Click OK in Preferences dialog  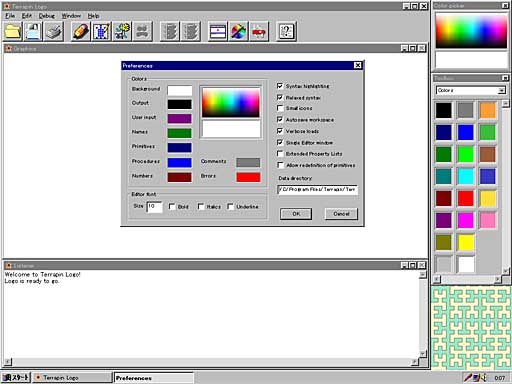point(296,214)
